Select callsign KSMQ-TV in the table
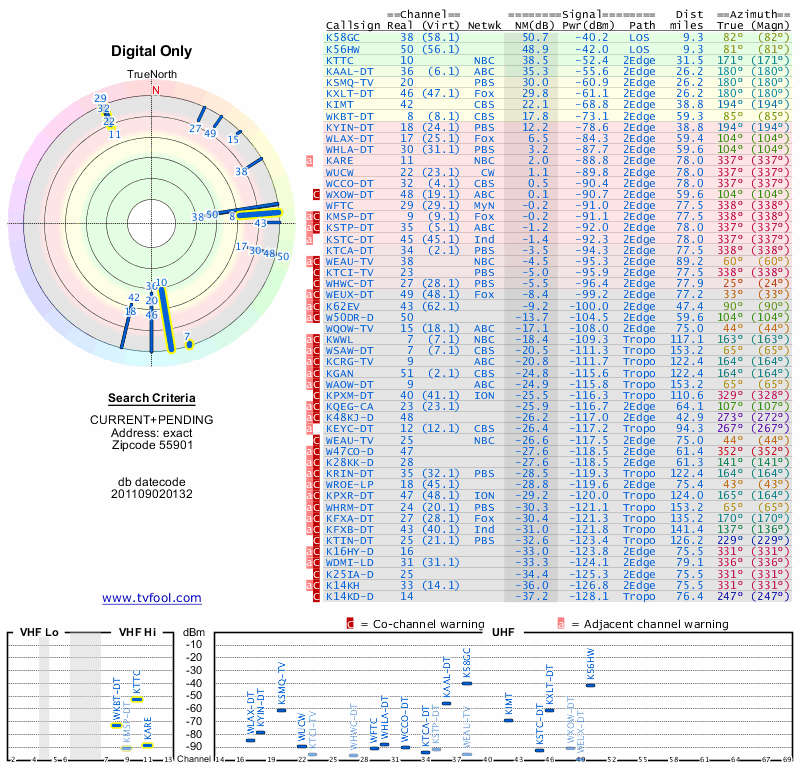Viewport: 800px width, 768px height. (350, 83)
